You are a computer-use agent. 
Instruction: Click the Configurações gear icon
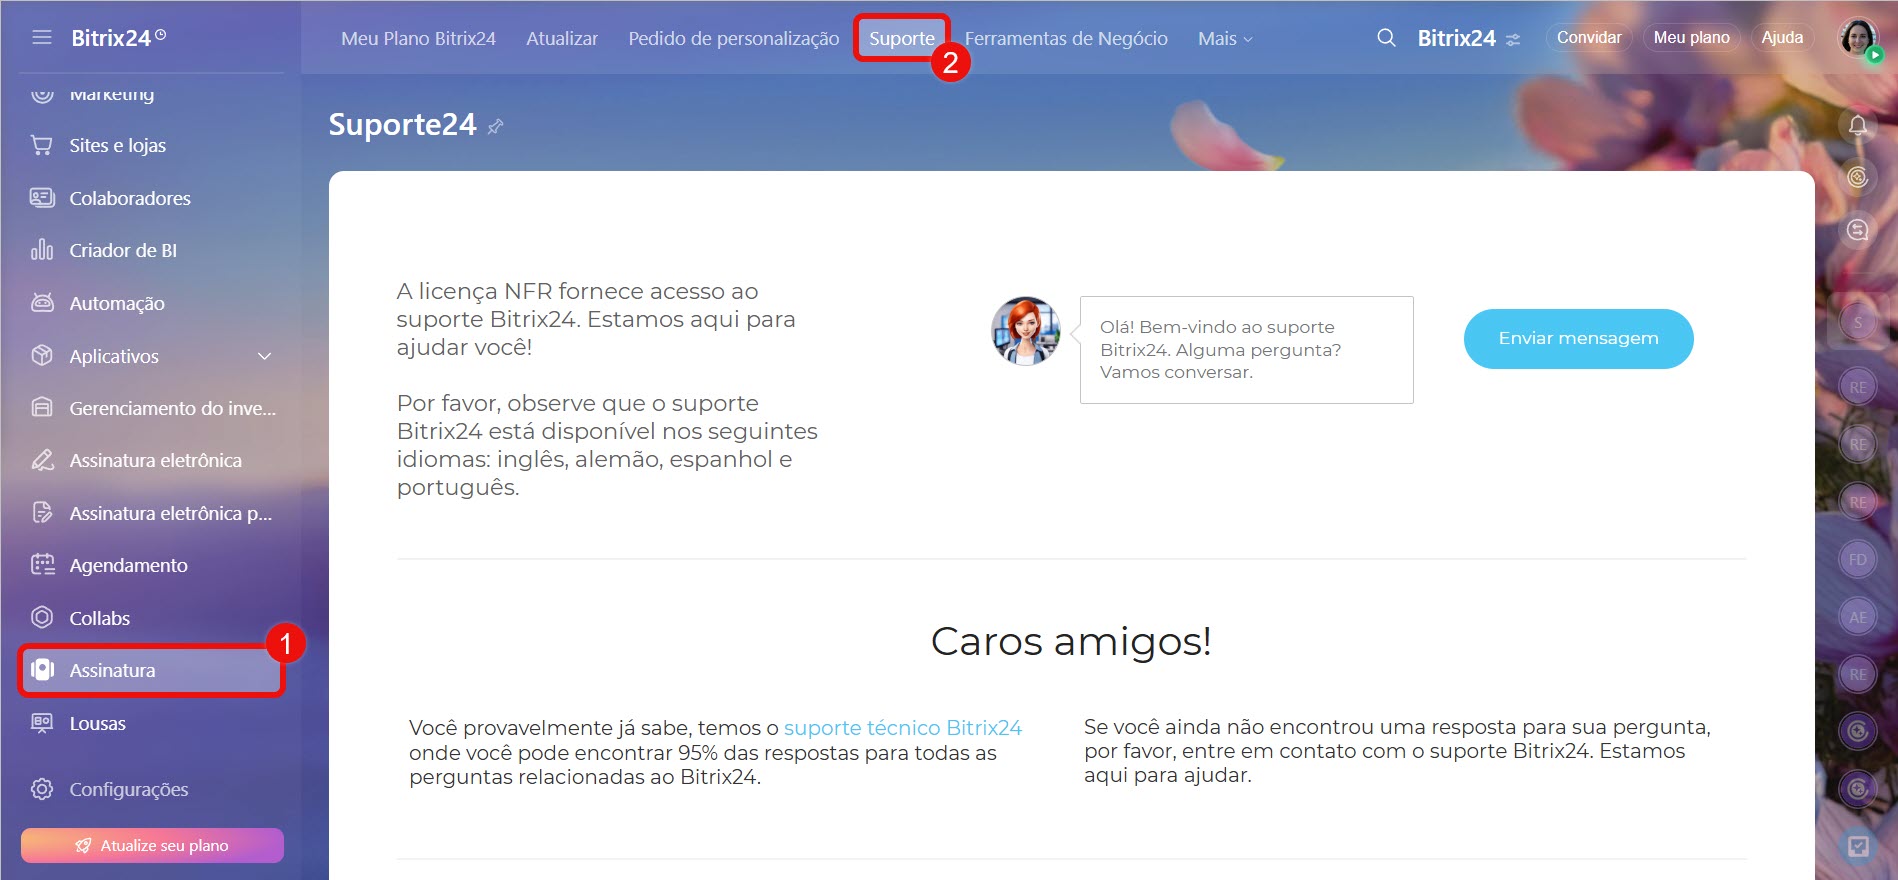point(42,789)
